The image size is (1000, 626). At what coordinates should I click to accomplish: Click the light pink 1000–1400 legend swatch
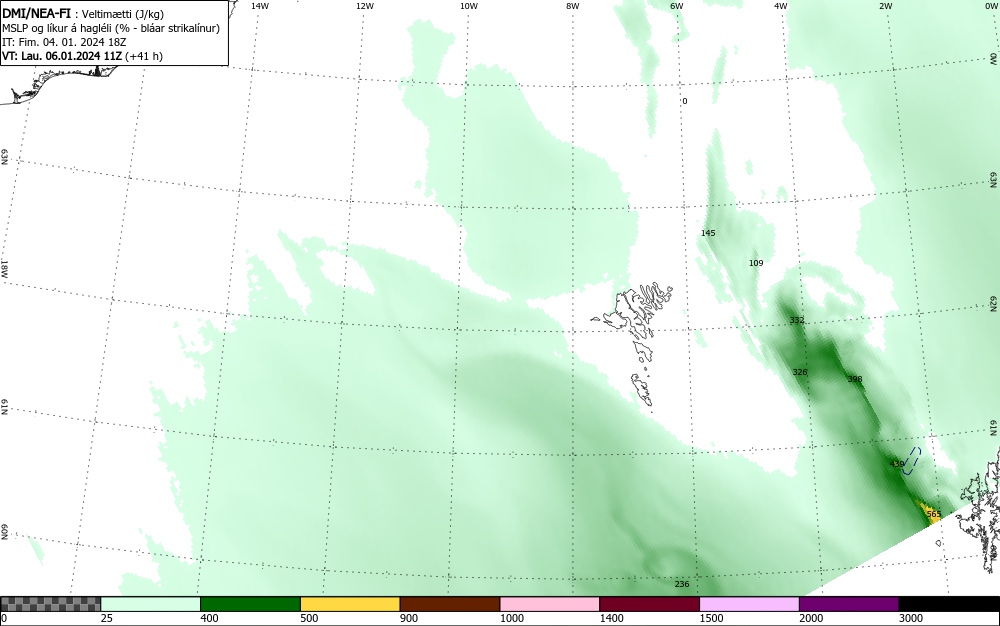coord(550,604)
